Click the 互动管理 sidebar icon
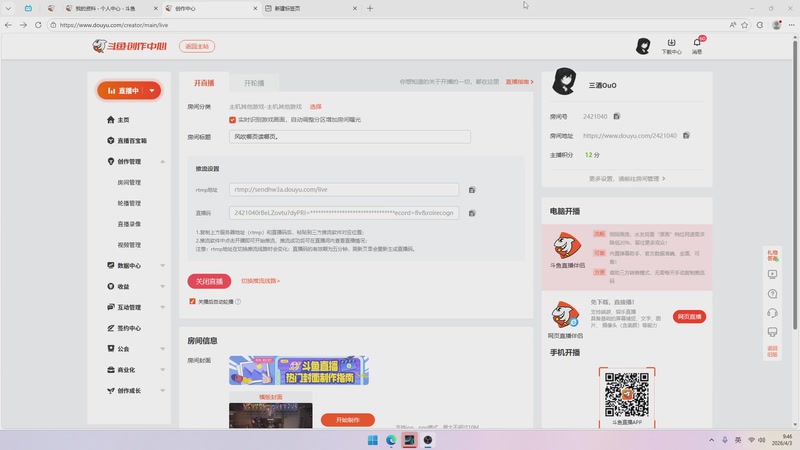This screenshot has height=450, width=800. click(111, 307)
